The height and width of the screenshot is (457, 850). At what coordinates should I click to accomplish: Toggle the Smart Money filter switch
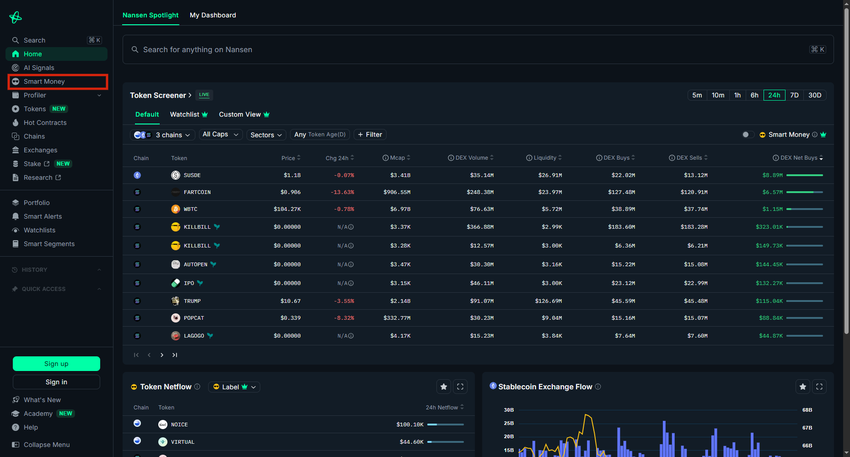[745, 134]
